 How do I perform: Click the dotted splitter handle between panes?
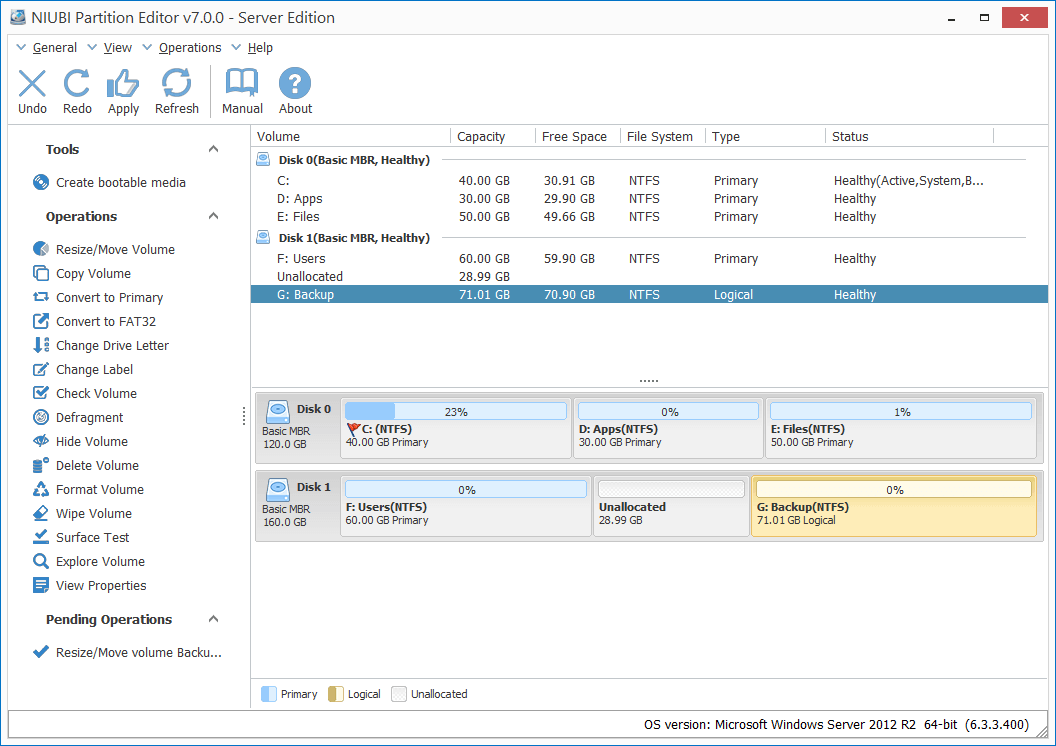[x=649, y=381]
